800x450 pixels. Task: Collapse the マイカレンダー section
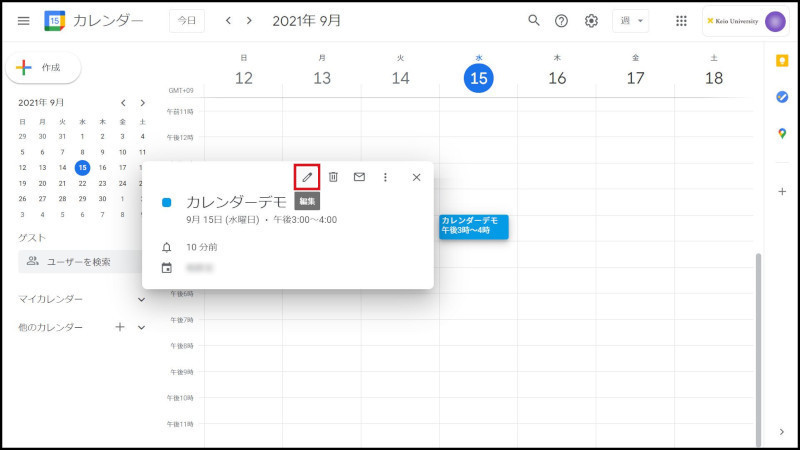click(x=141, y=299)
